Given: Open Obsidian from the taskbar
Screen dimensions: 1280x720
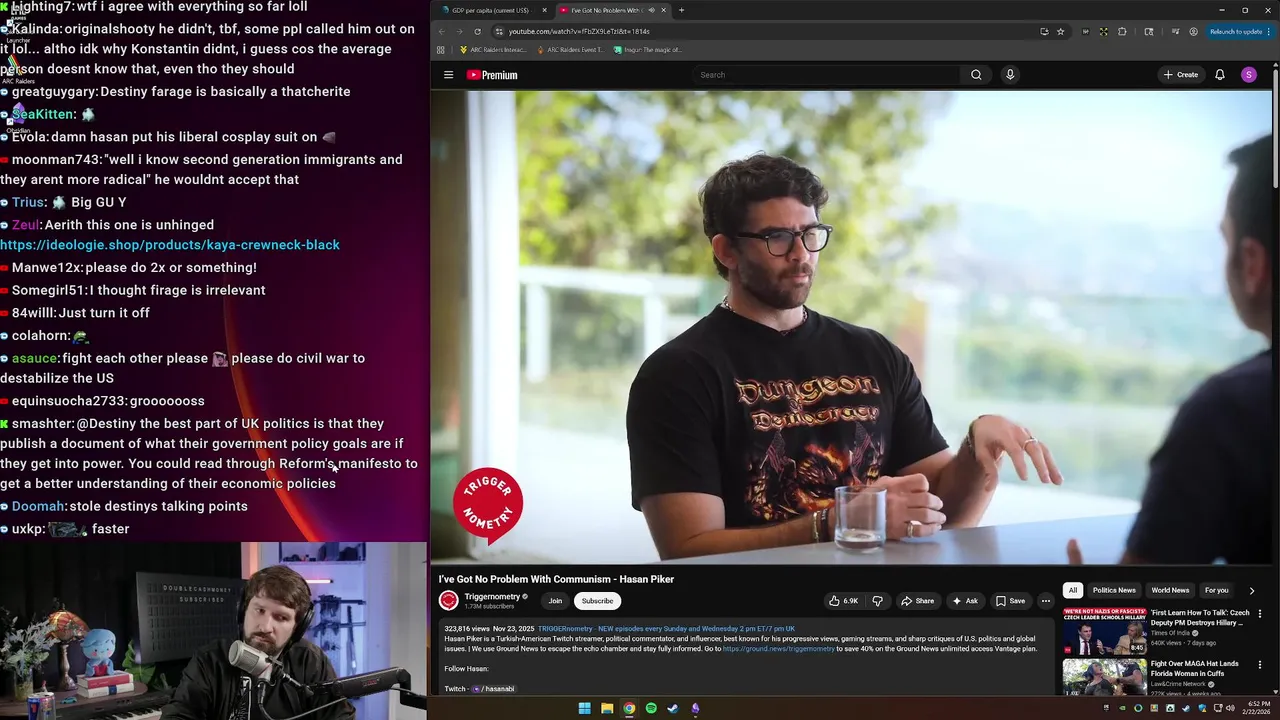Looking at the screenshot, I should click(695, 708).
